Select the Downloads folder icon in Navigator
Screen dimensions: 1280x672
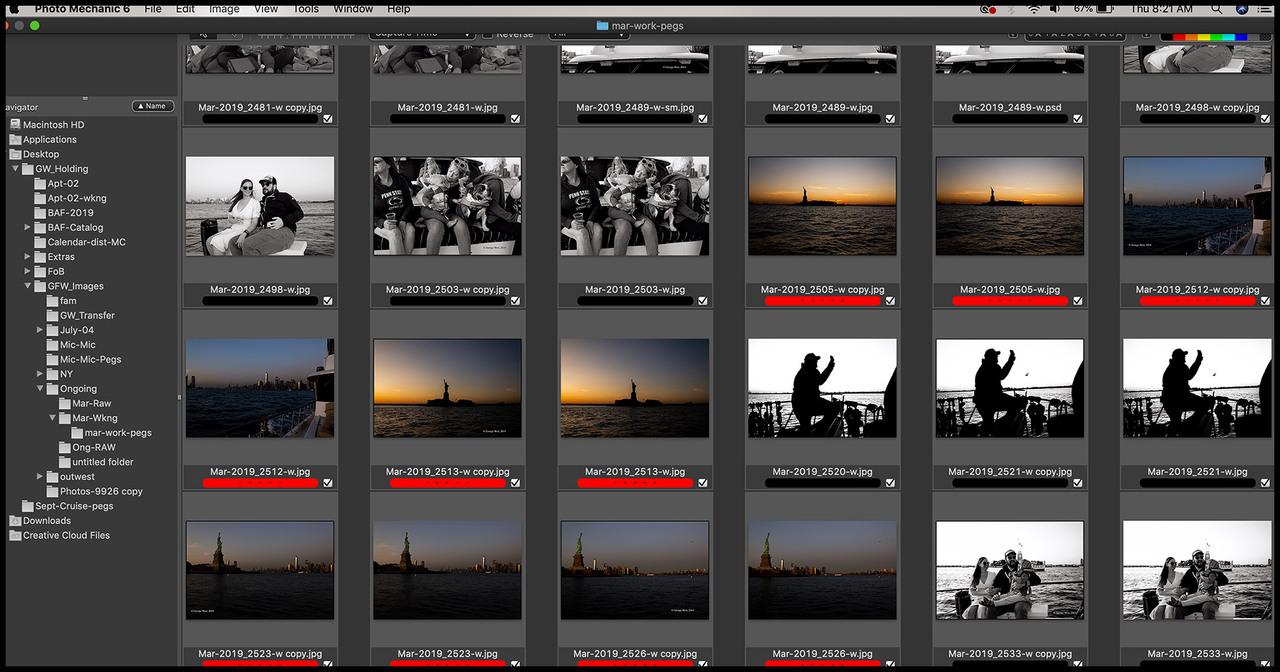pos(15,521)
